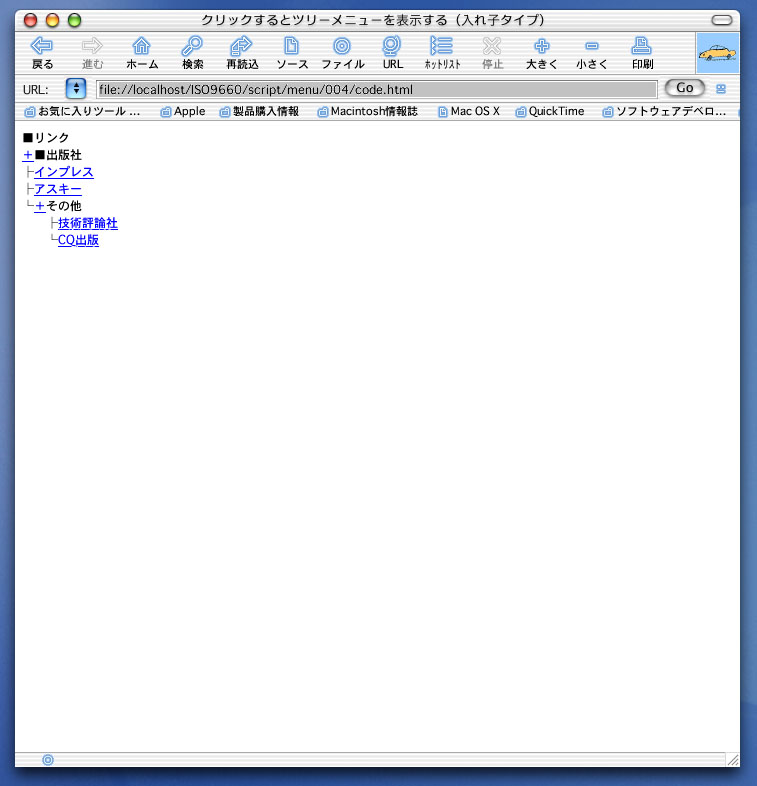757x786 pixels.
Task: Open the Apple bookmark folder
Action: click(x=183, y=111)
